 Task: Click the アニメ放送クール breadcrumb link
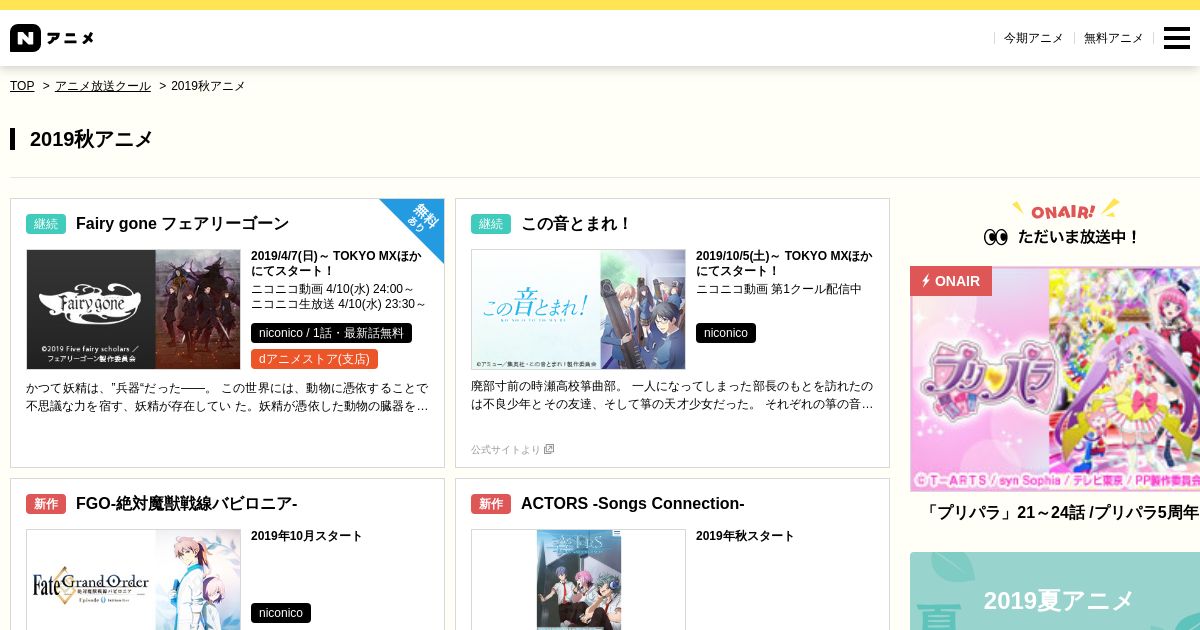point(103,86)
